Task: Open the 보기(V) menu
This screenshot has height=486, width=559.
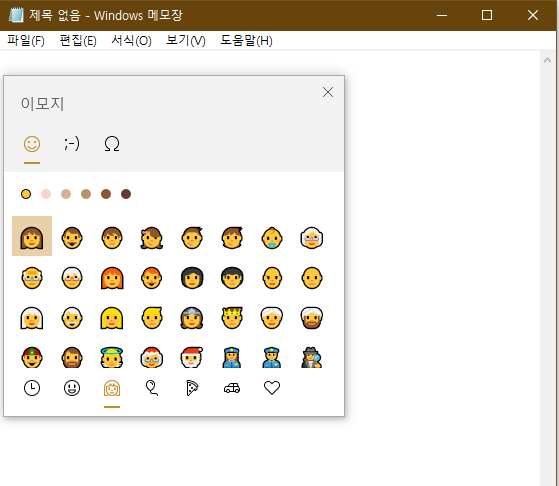Action: [186, 41]
